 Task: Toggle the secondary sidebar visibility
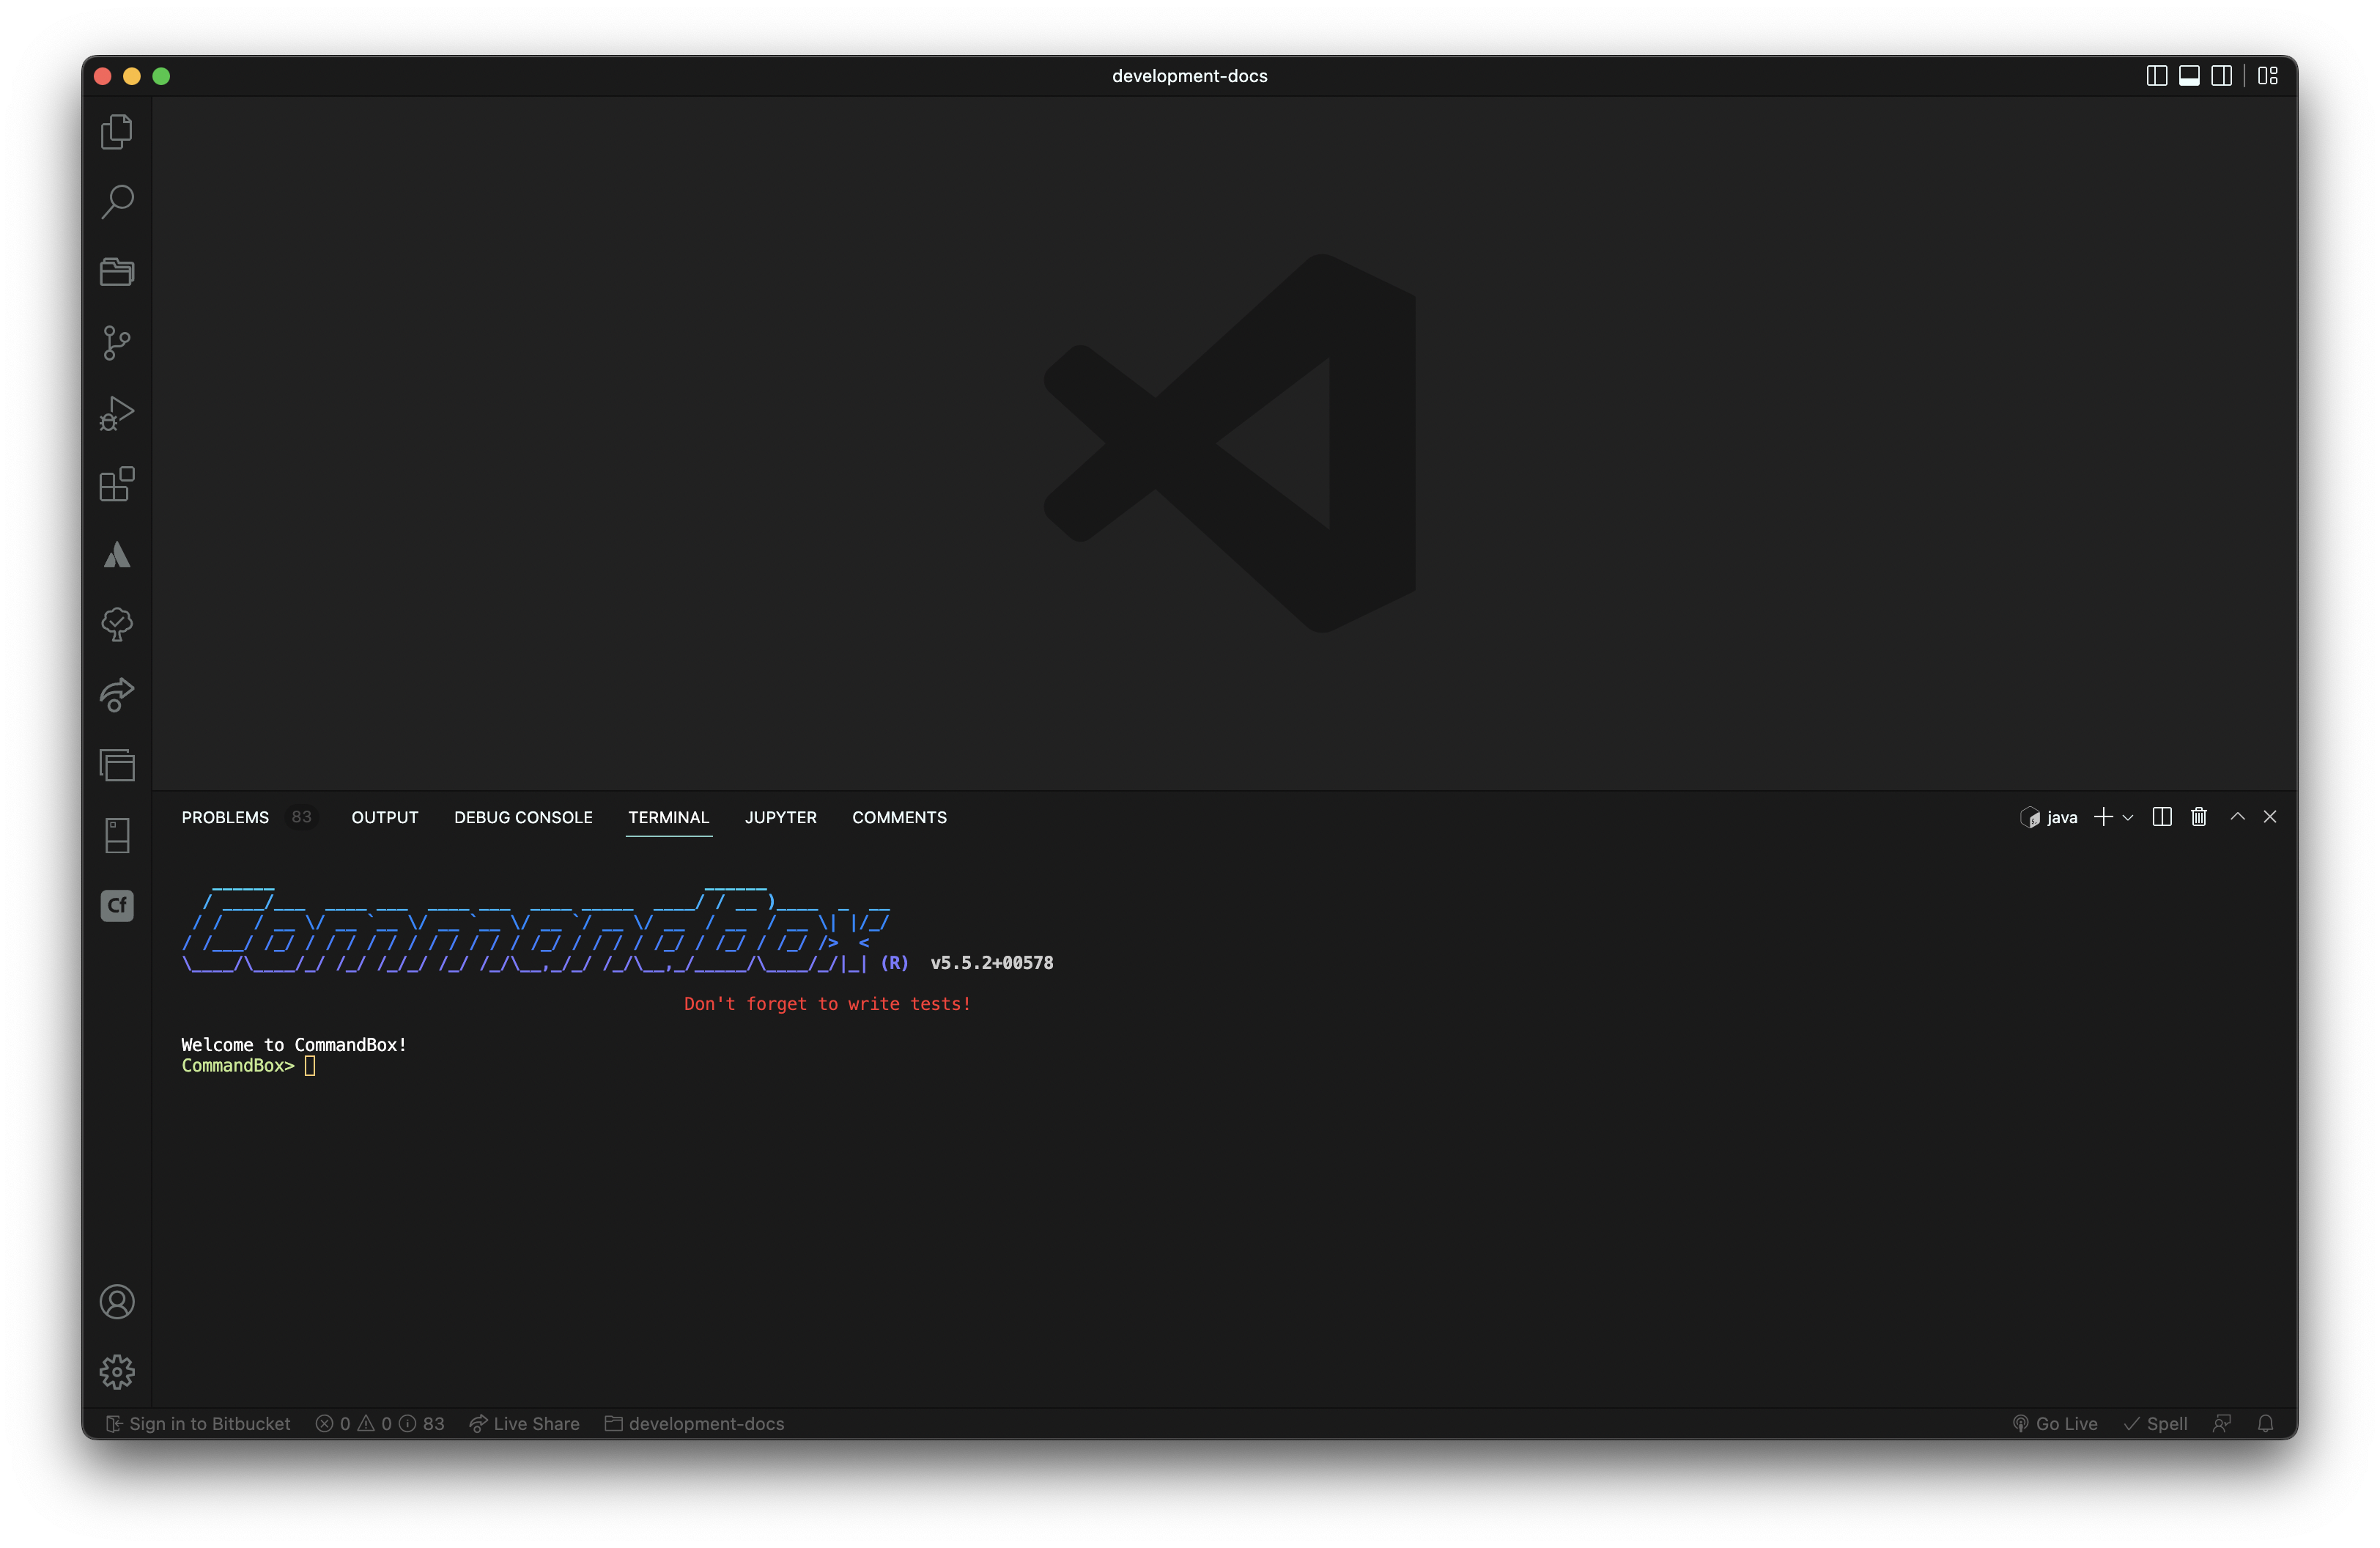[x=2222, y=75]
